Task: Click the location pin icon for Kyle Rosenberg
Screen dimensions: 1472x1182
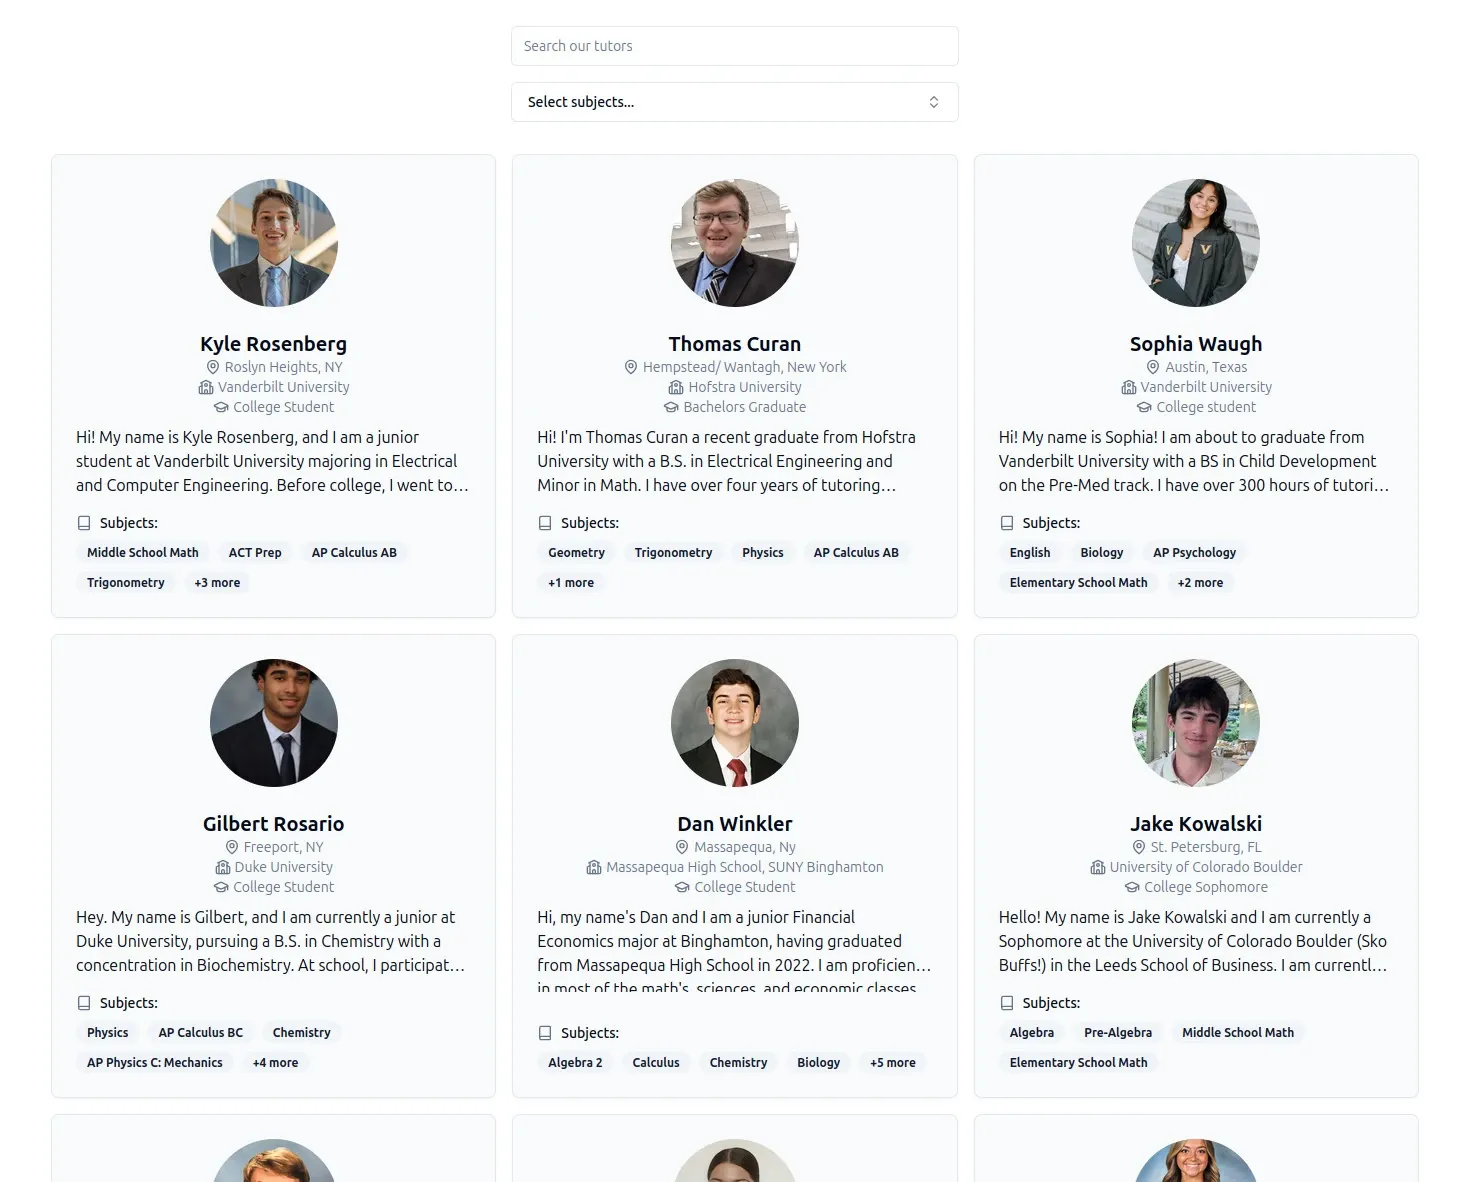Action: [212, 367]
